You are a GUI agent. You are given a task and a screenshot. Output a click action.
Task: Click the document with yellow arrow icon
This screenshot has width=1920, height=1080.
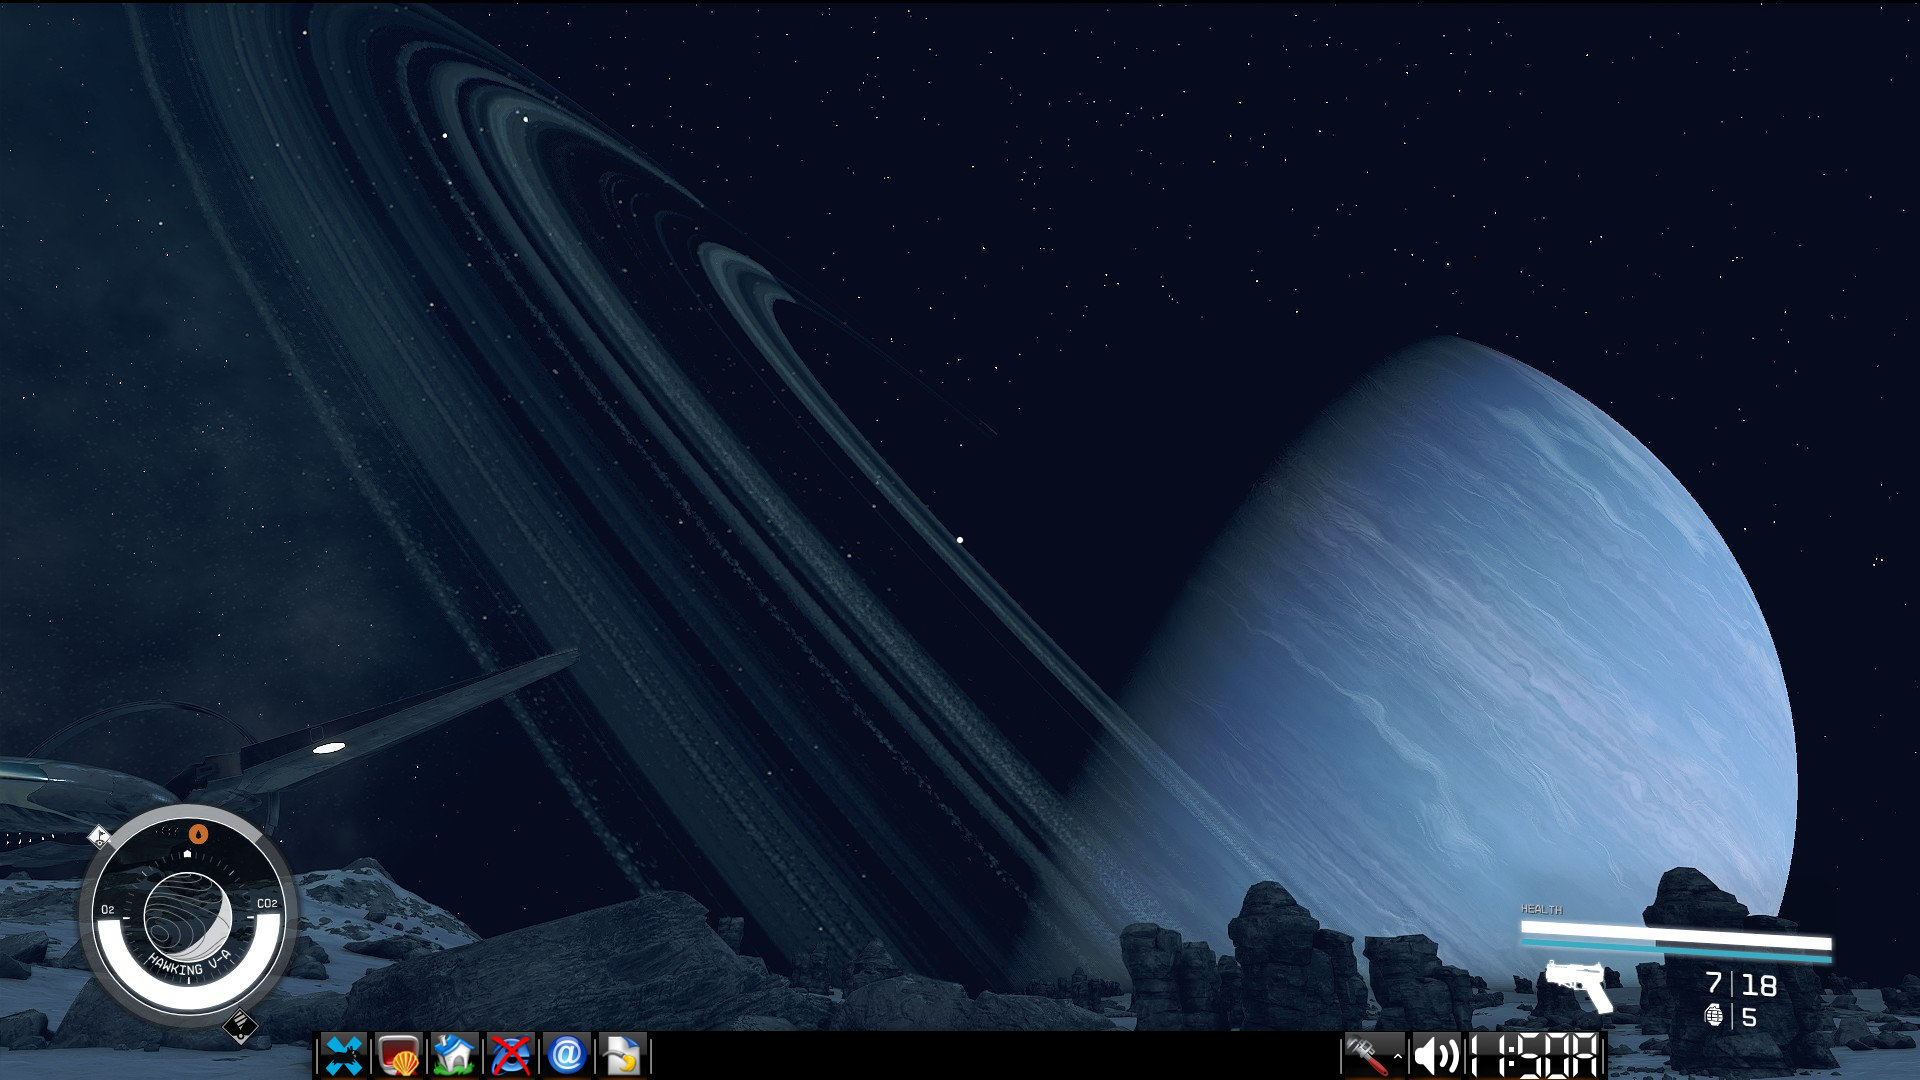tap(622, 1055)
